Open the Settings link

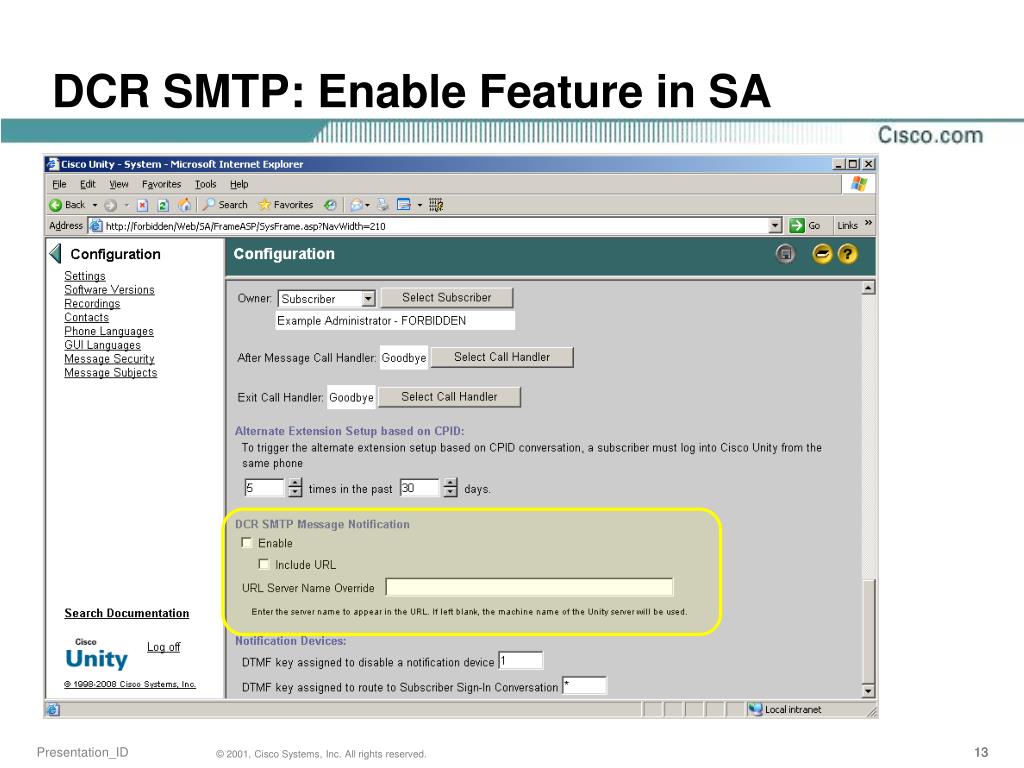85,276
